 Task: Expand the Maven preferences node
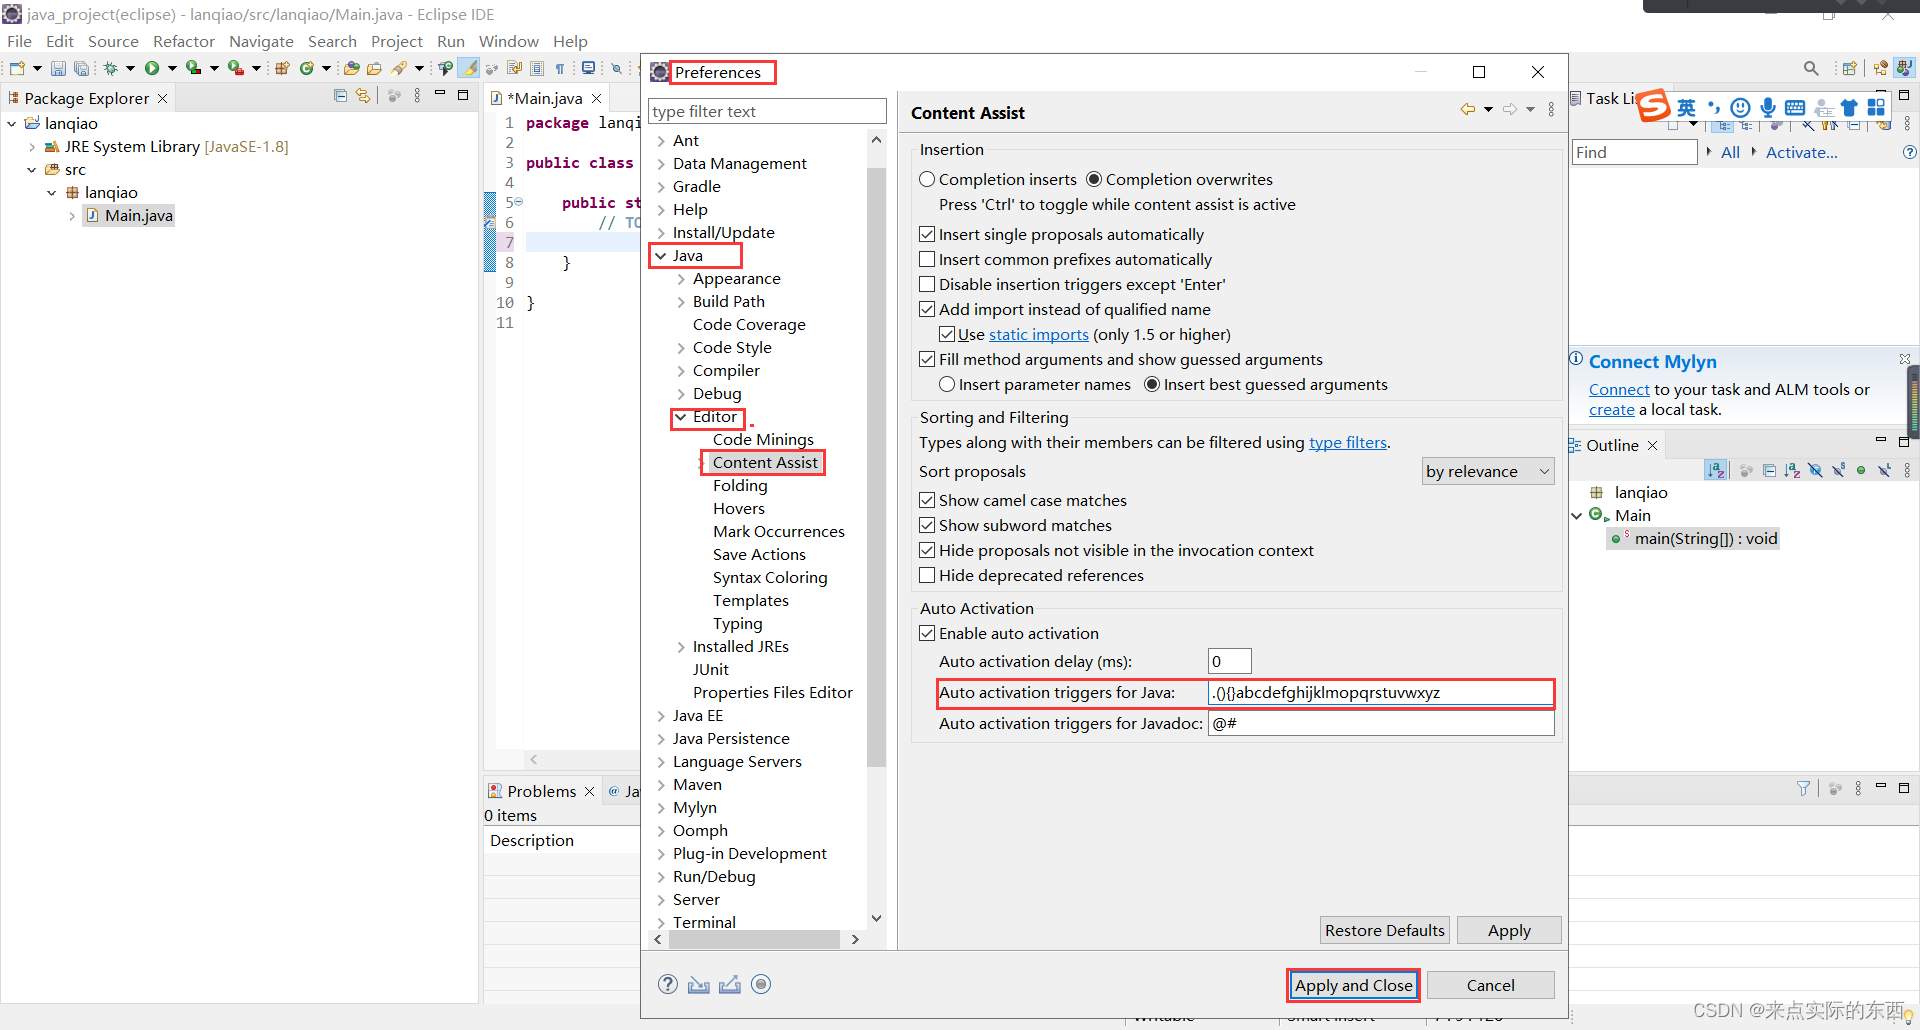tap(660, 785)
